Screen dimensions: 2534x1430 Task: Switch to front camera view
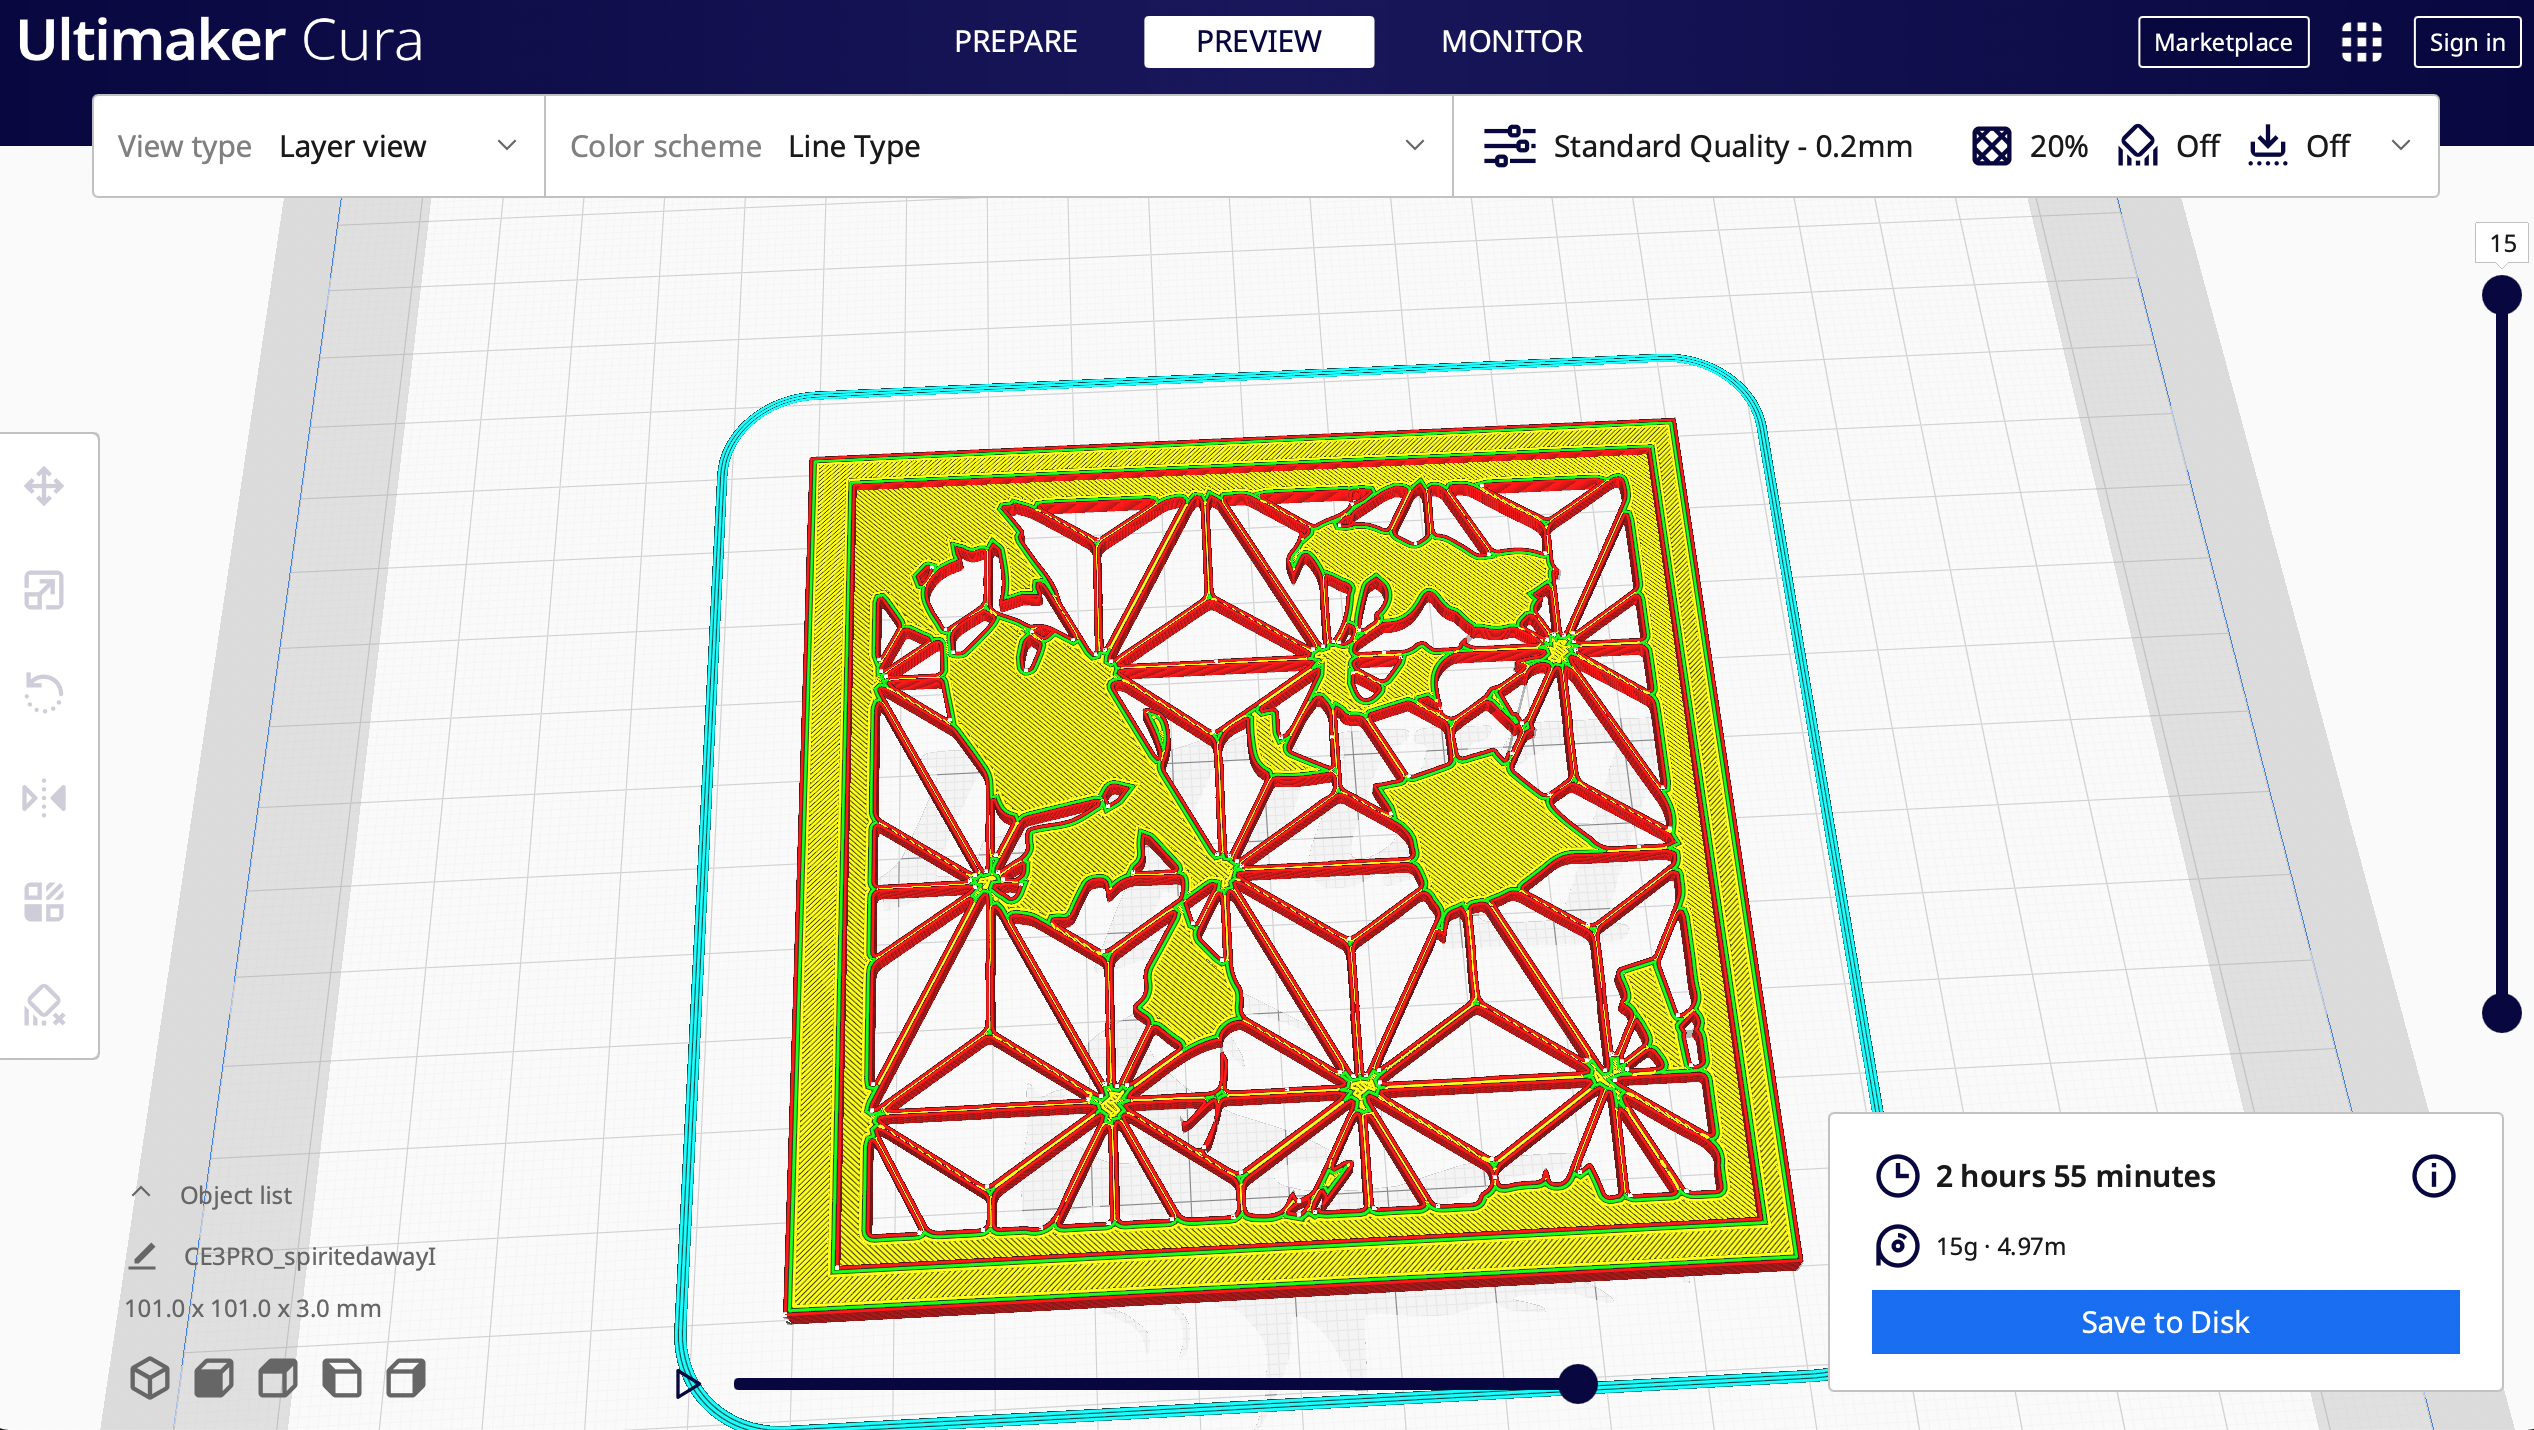[214, 1378]
